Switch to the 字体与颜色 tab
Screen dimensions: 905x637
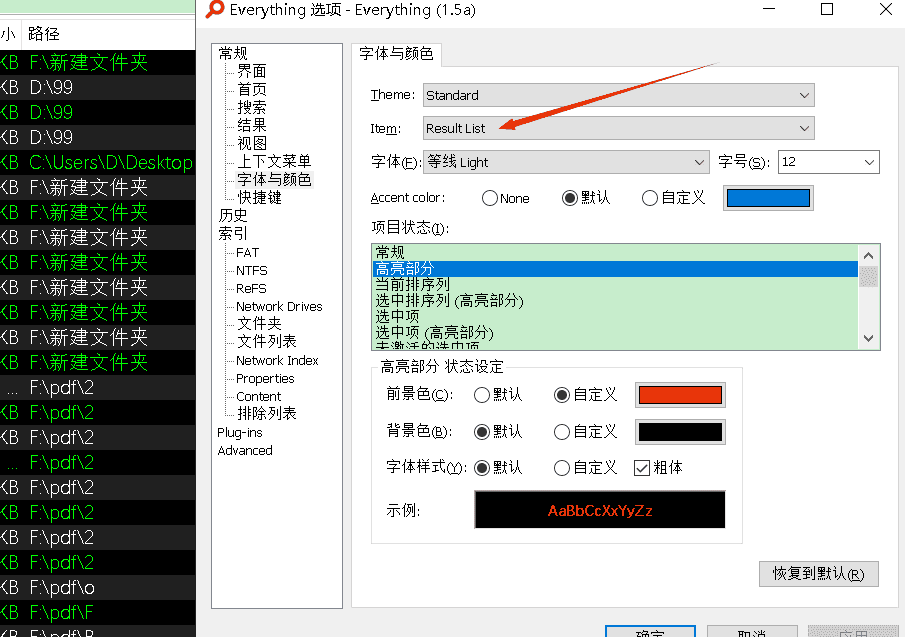(x=398, y=54)
